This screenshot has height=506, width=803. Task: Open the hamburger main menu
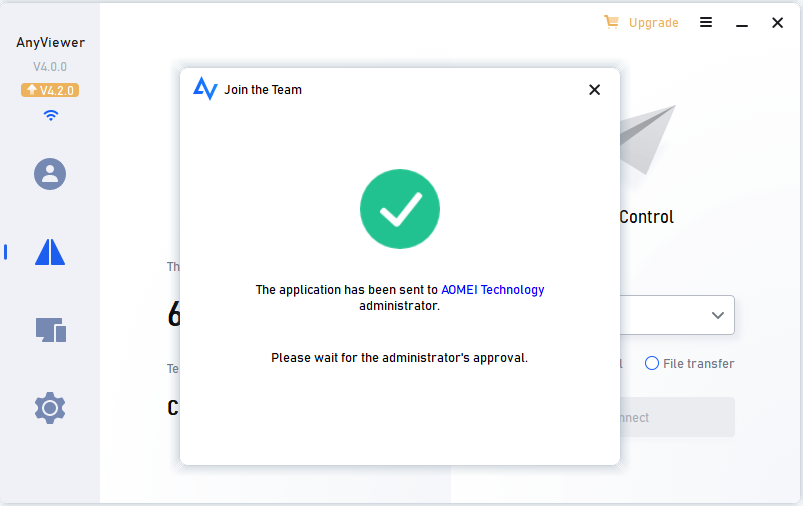706,22
